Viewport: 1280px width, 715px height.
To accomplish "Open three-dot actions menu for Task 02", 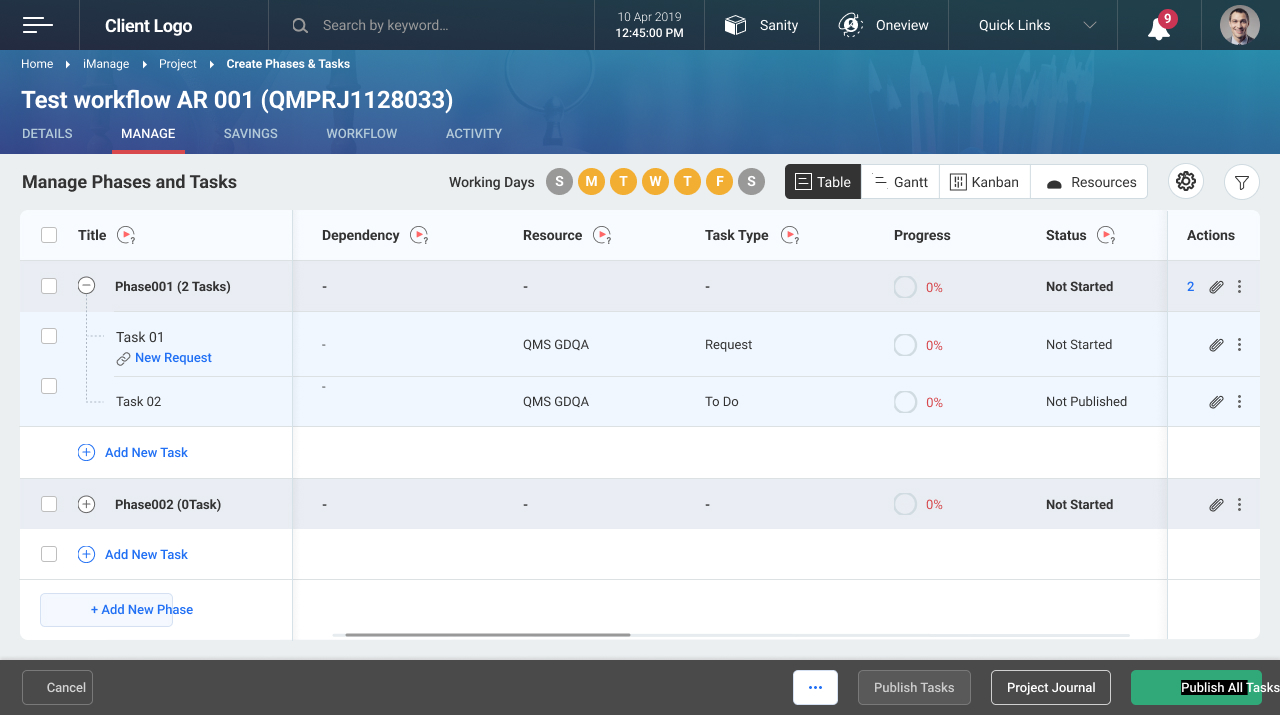I will (1240, 402).
